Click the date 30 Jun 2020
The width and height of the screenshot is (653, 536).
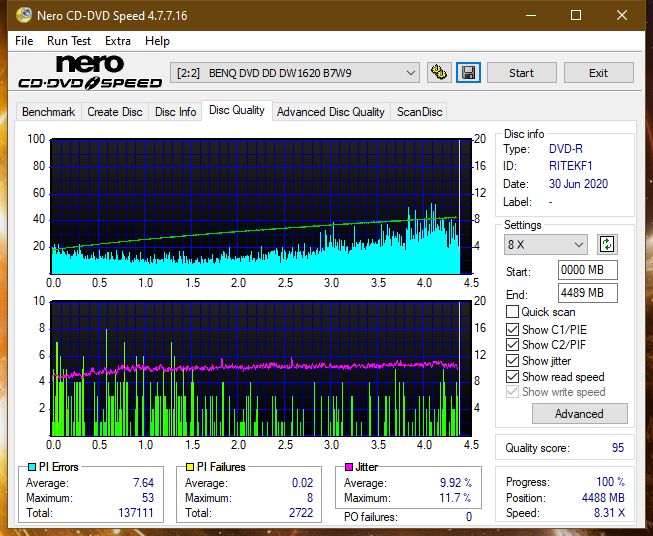point(578,184)
